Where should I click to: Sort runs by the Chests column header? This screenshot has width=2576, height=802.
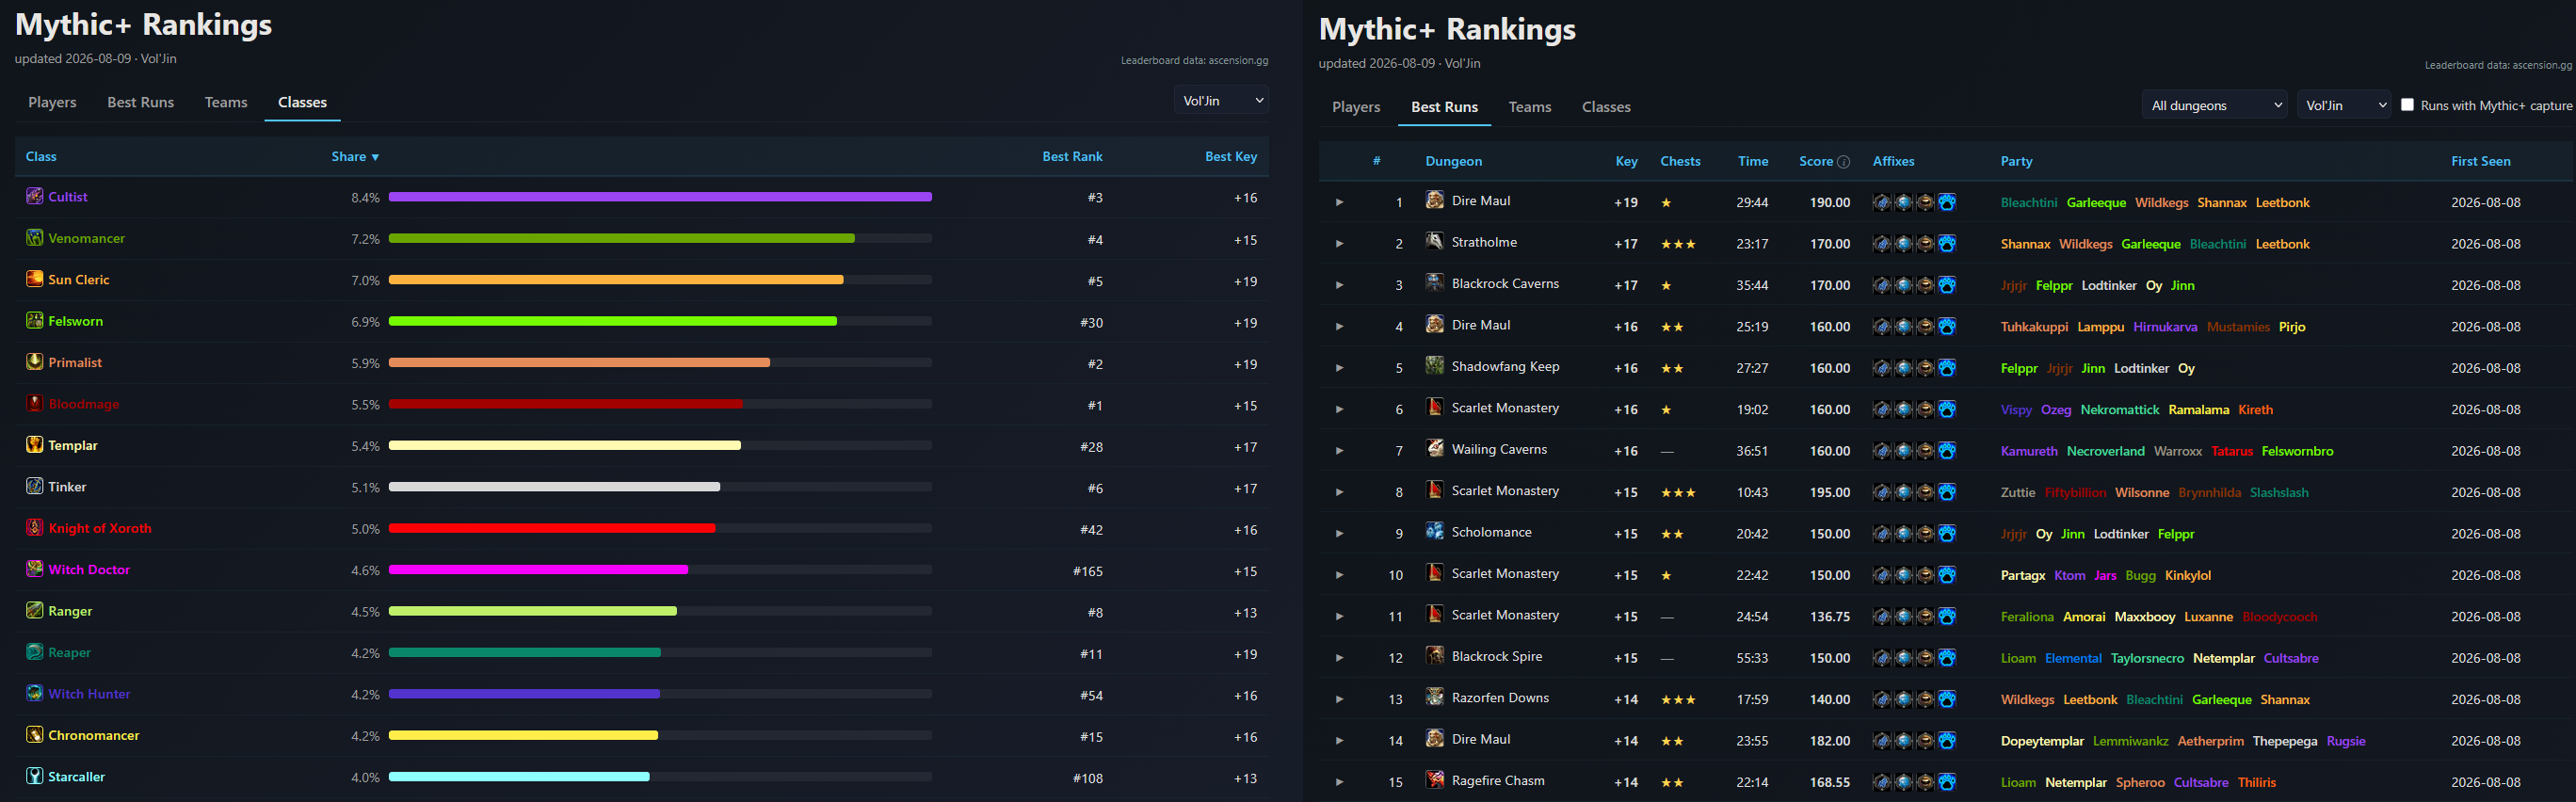(x=1680, y=161)
